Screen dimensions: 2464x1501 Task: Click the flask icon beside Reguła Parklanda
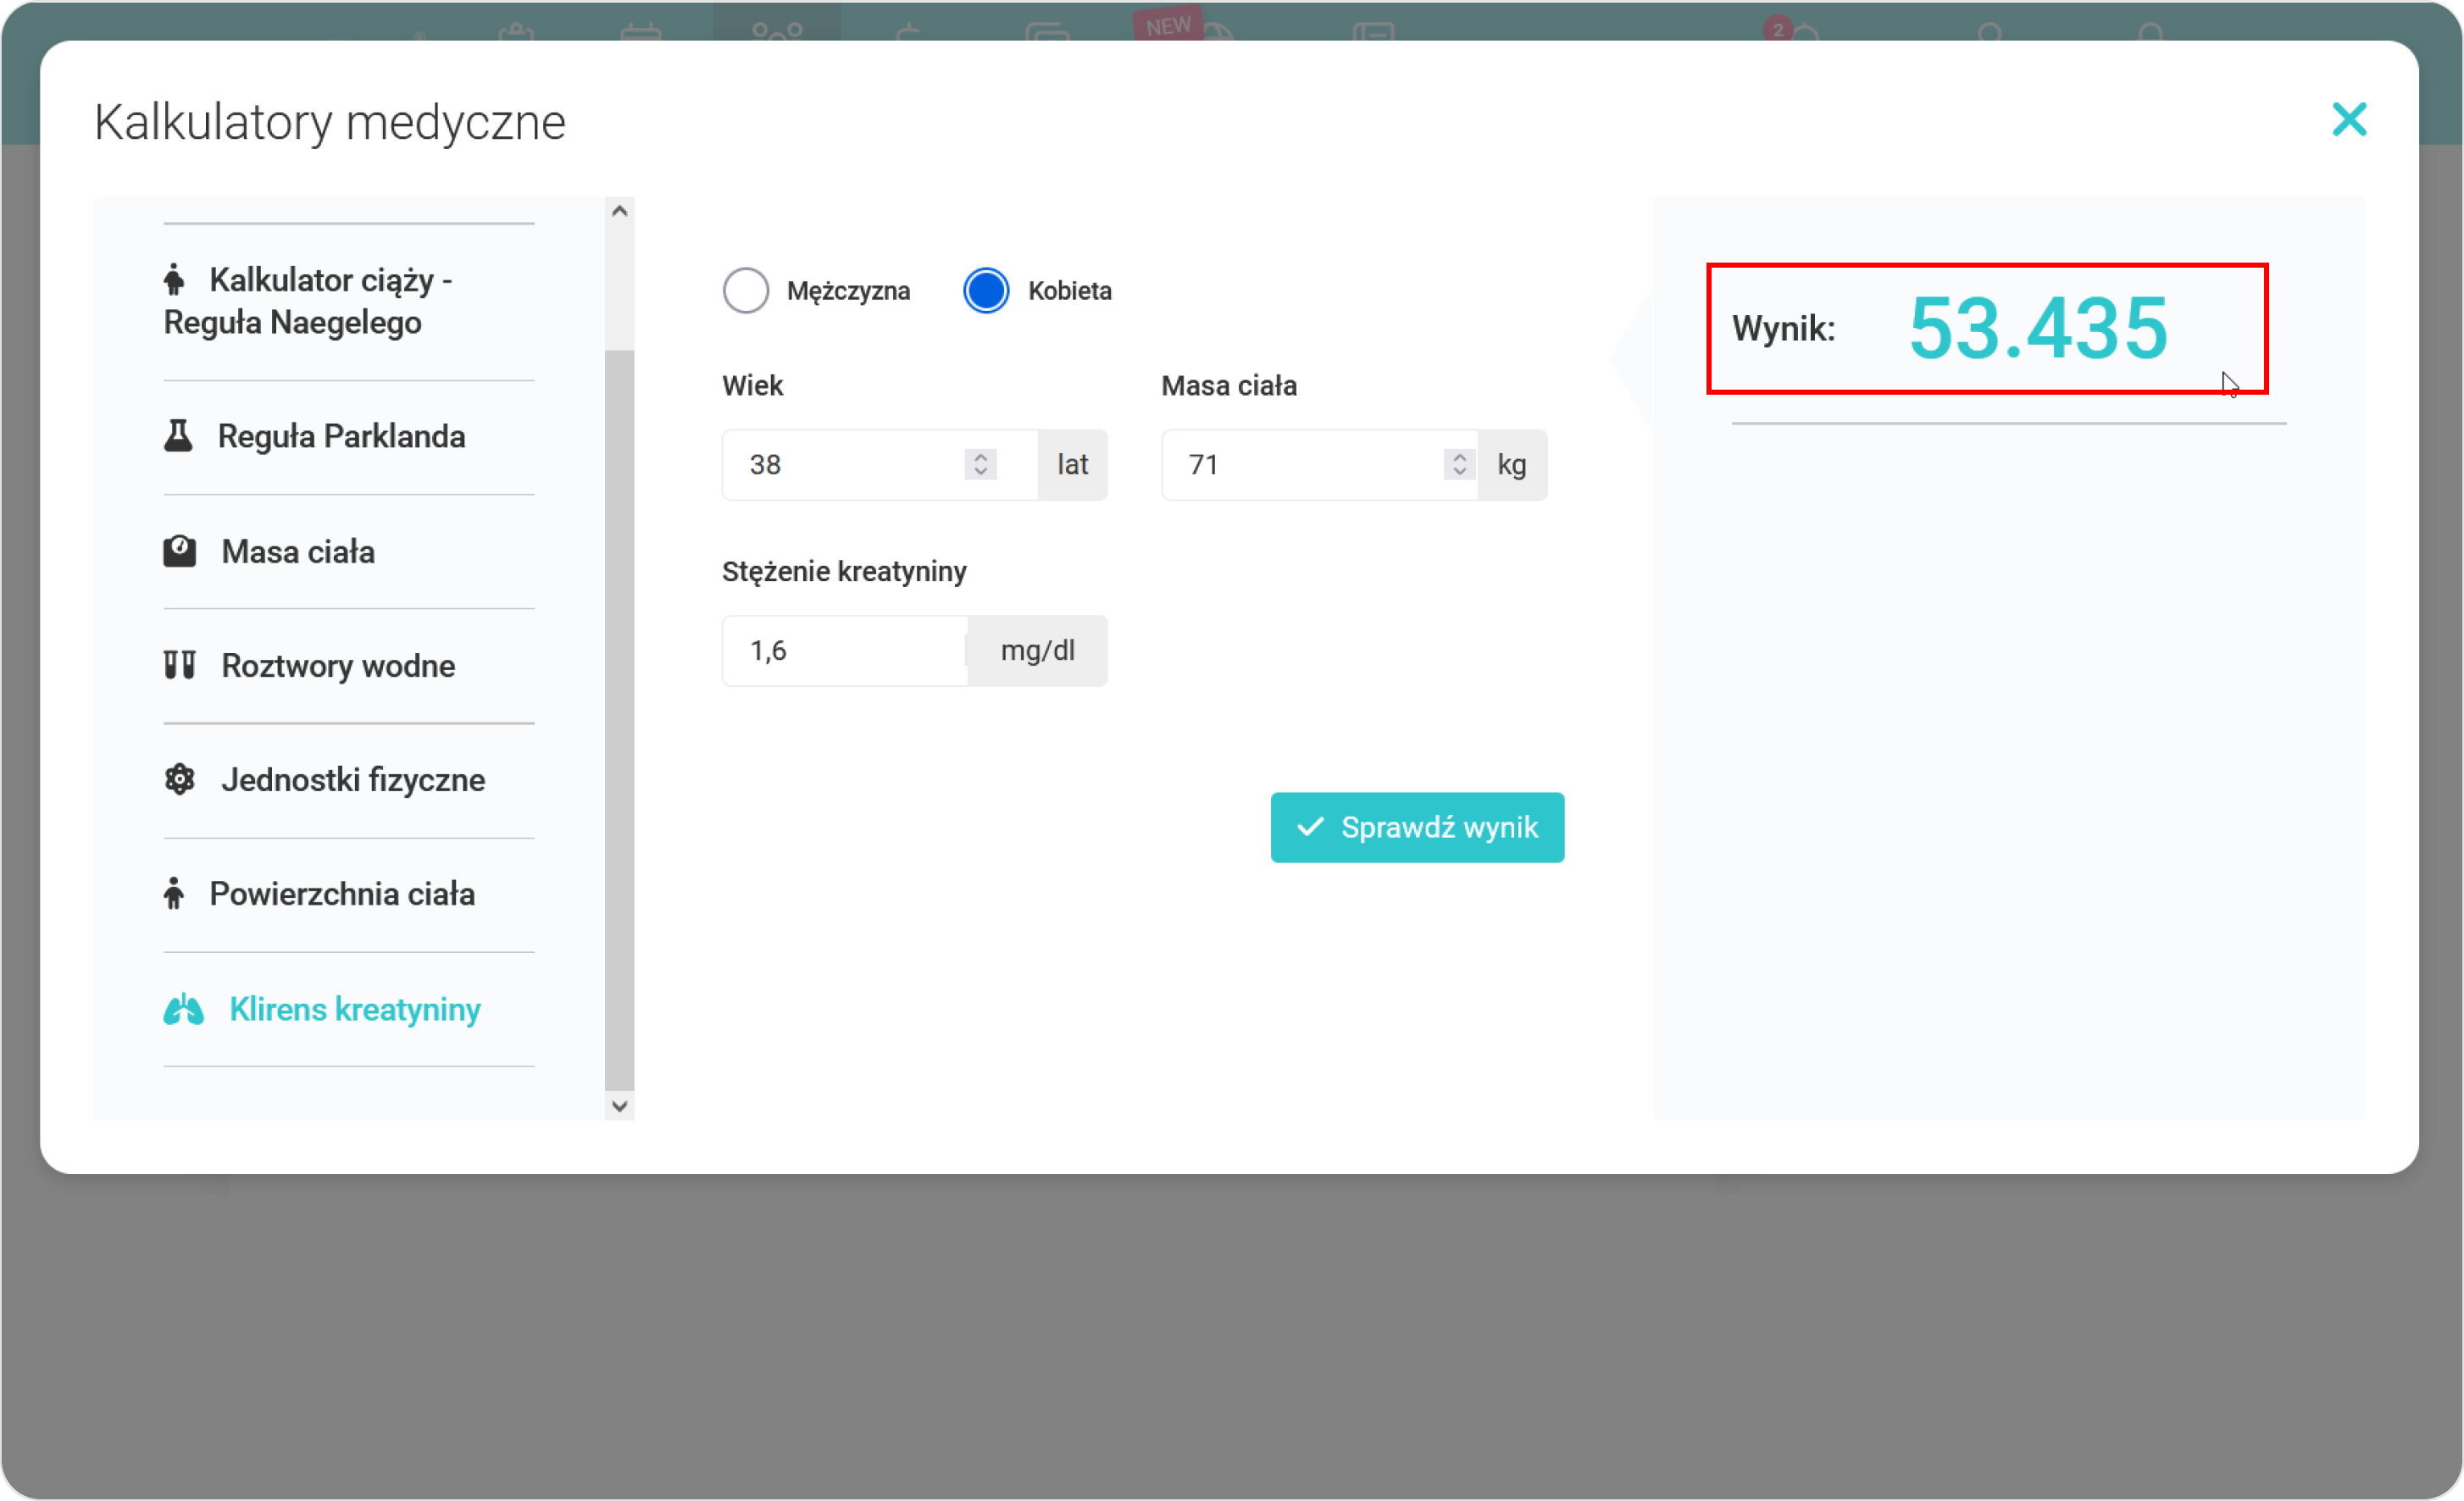click(178, 436)
